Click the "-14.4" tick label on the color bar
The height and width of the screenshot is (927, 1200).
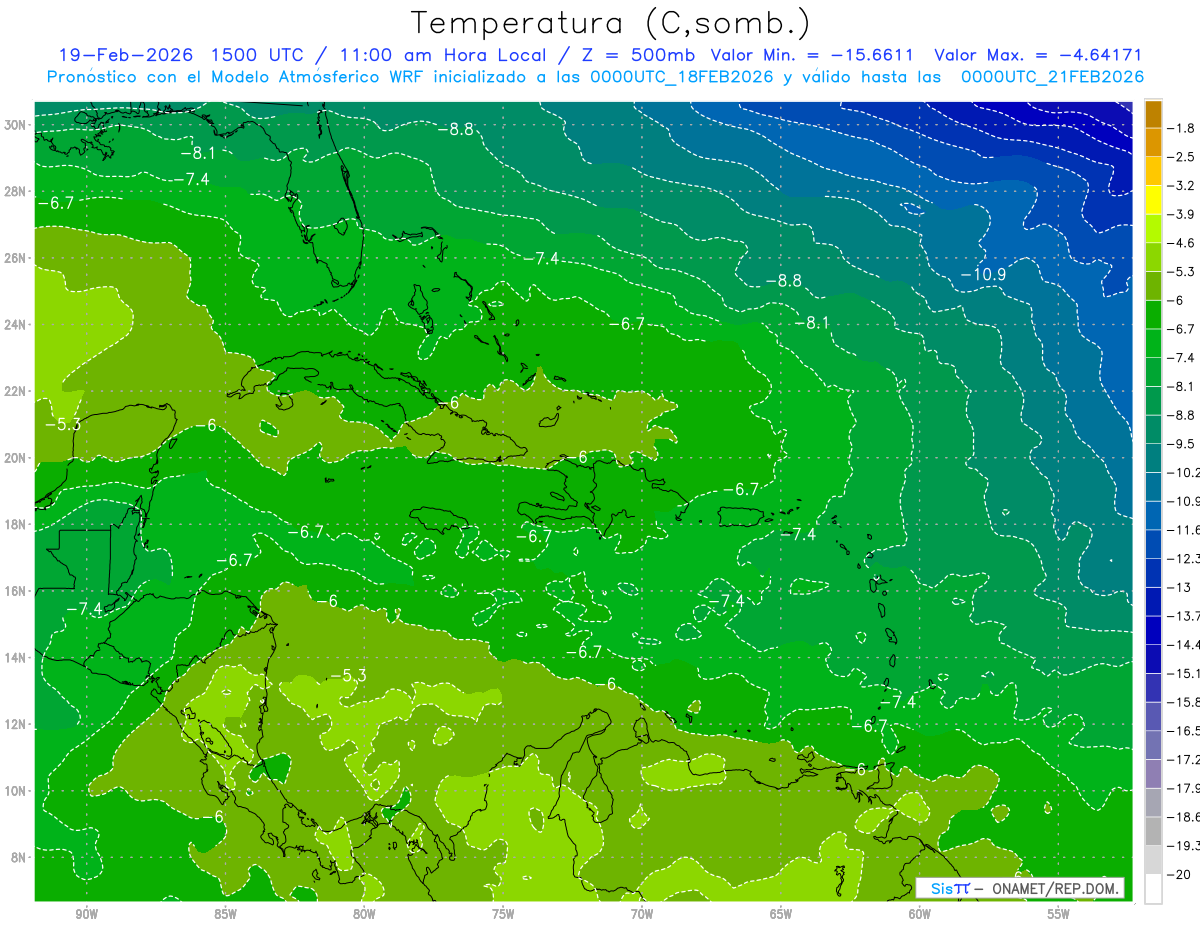[1182, 645]
